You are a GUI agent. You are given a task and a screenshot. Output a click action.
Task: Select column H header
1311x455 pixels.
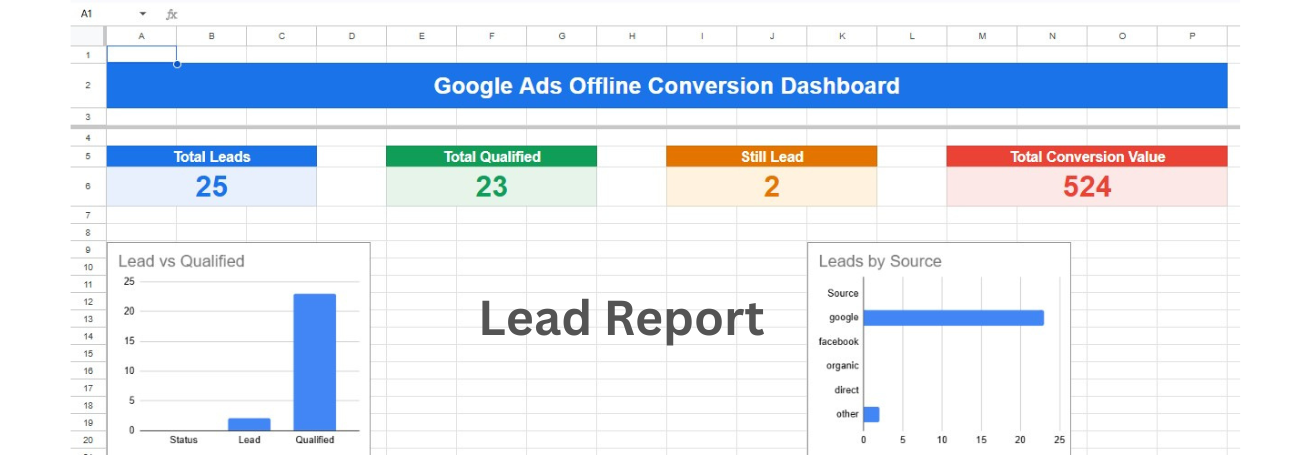pos(631,36)
